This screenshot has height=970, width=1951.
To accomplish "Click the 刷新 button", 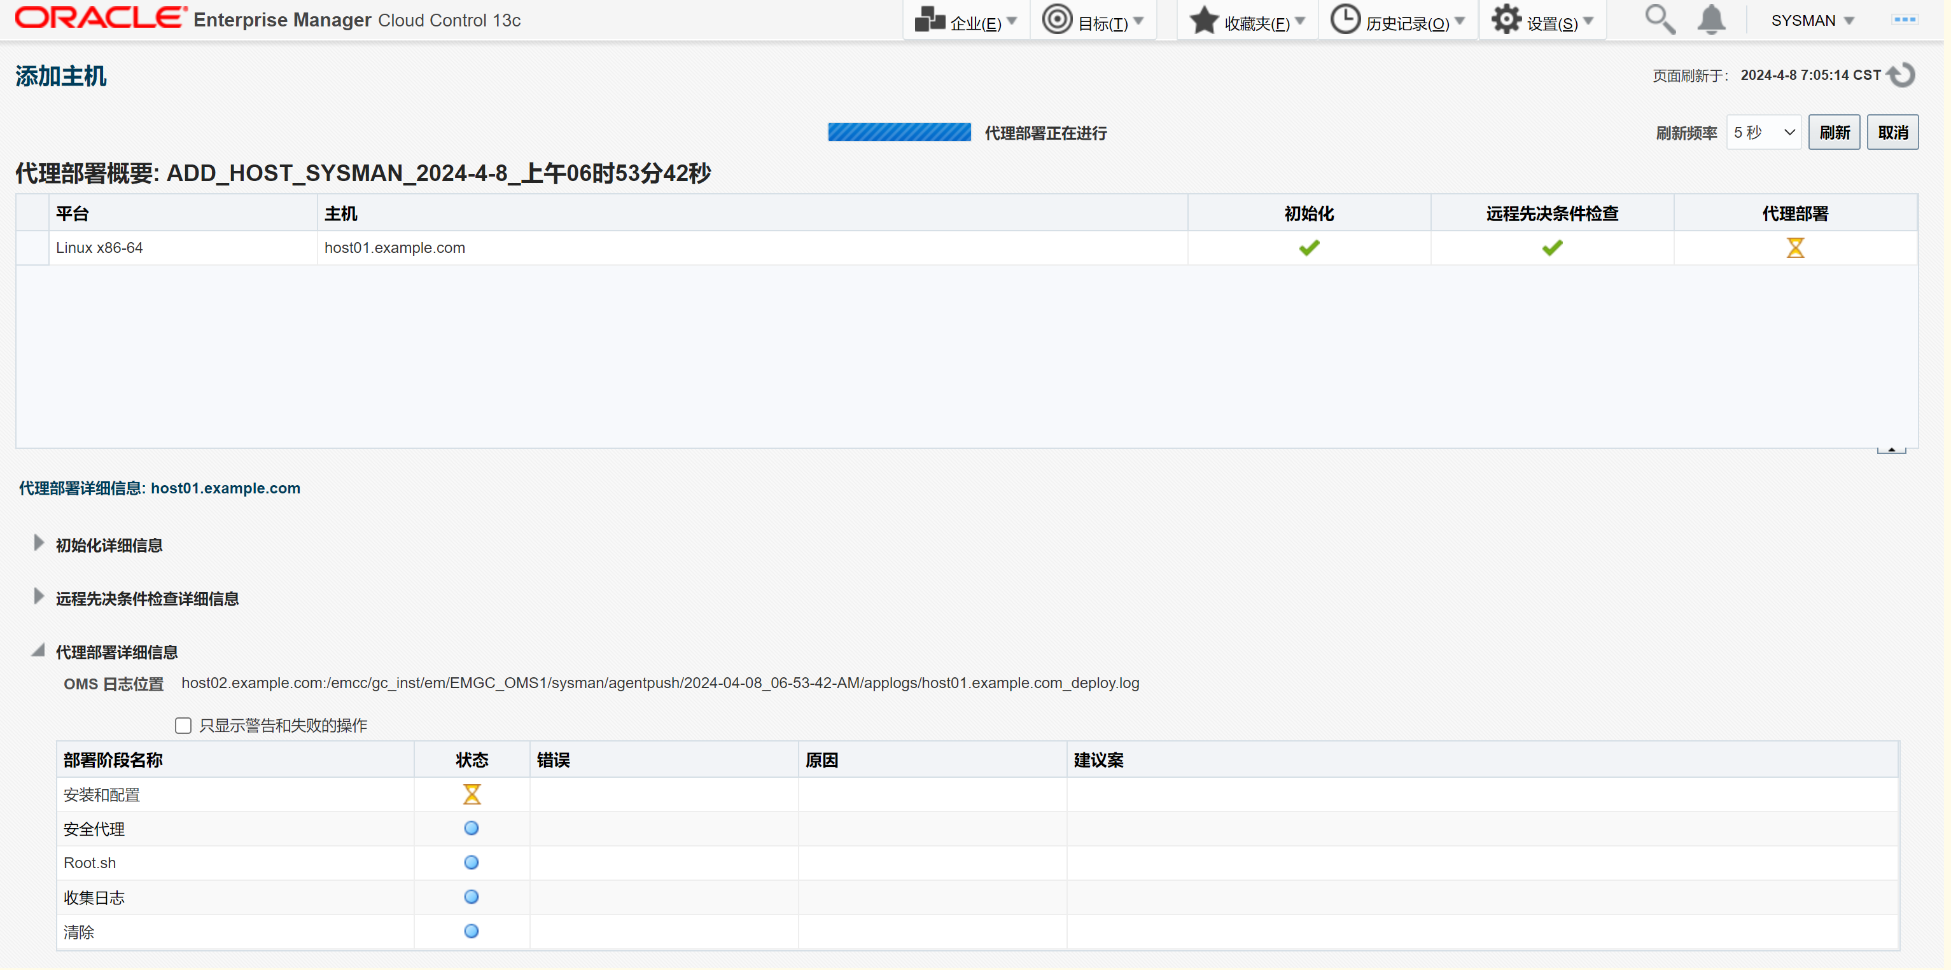I will point(1834,133).
